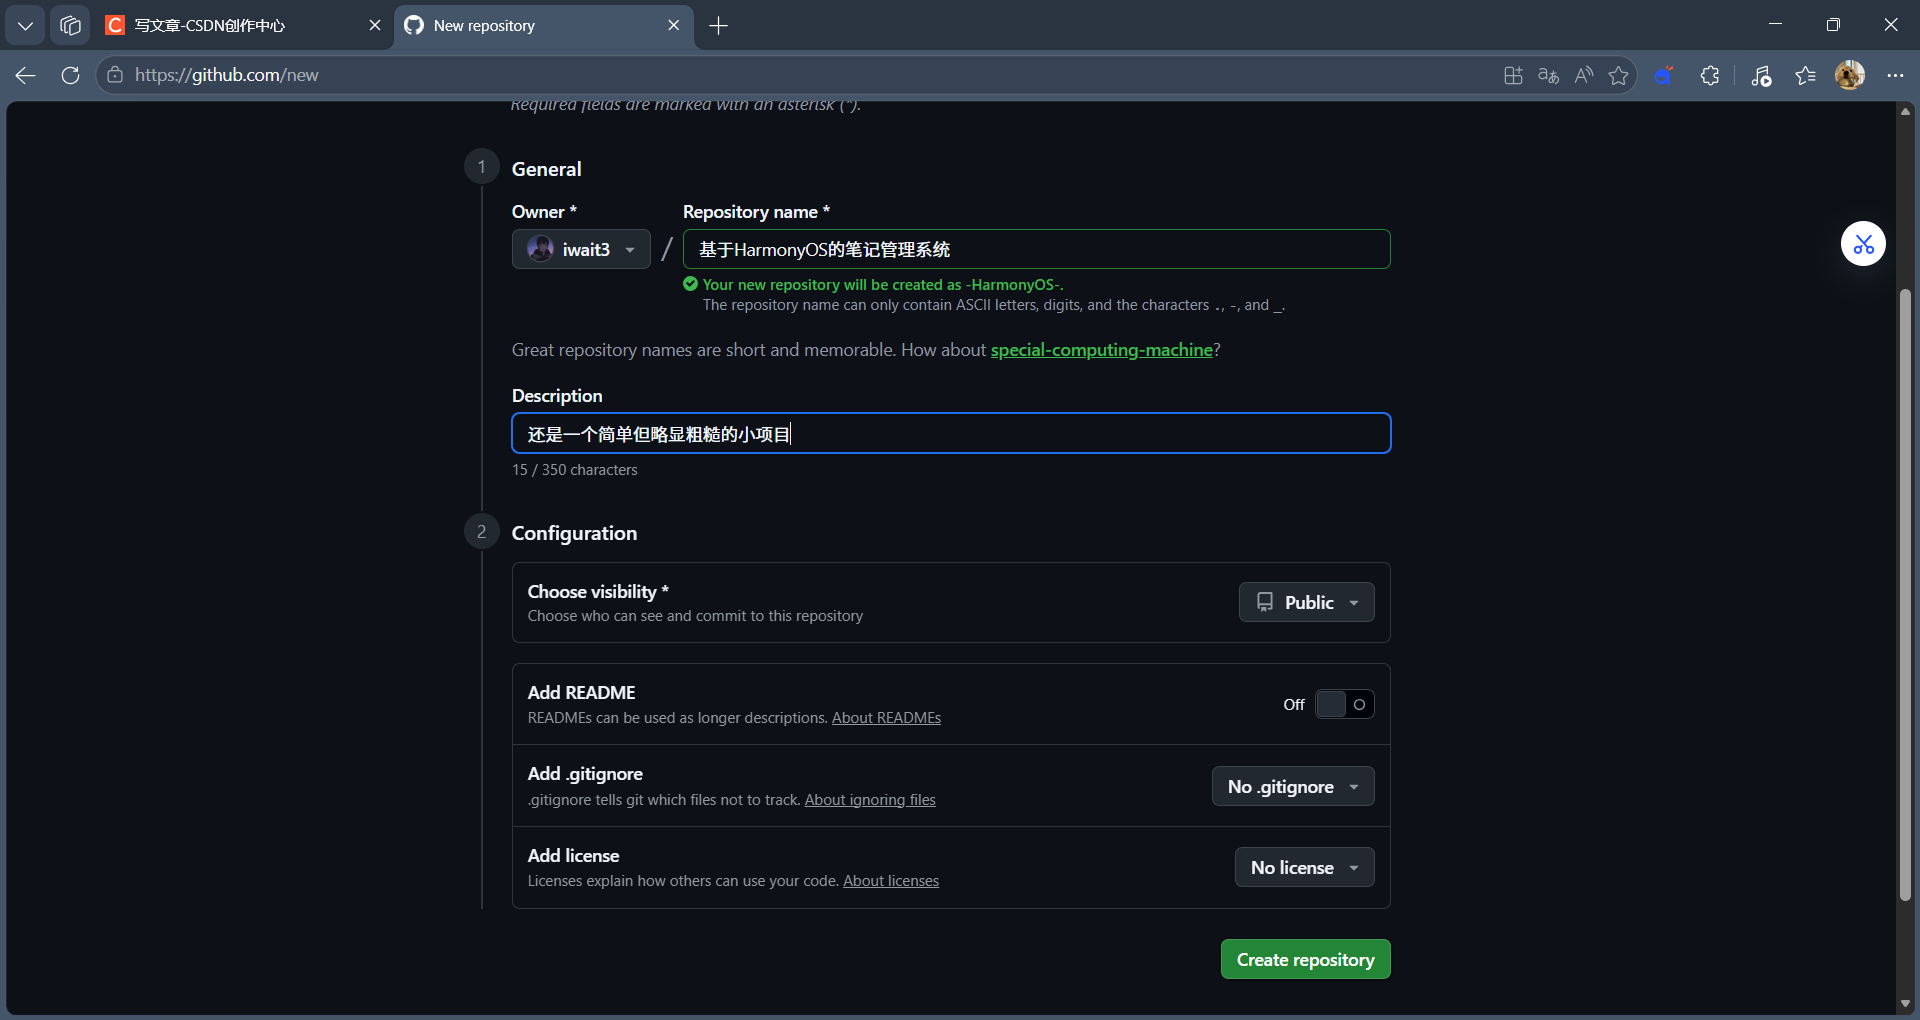Minimize the browser window

[x=1776, y=25]
